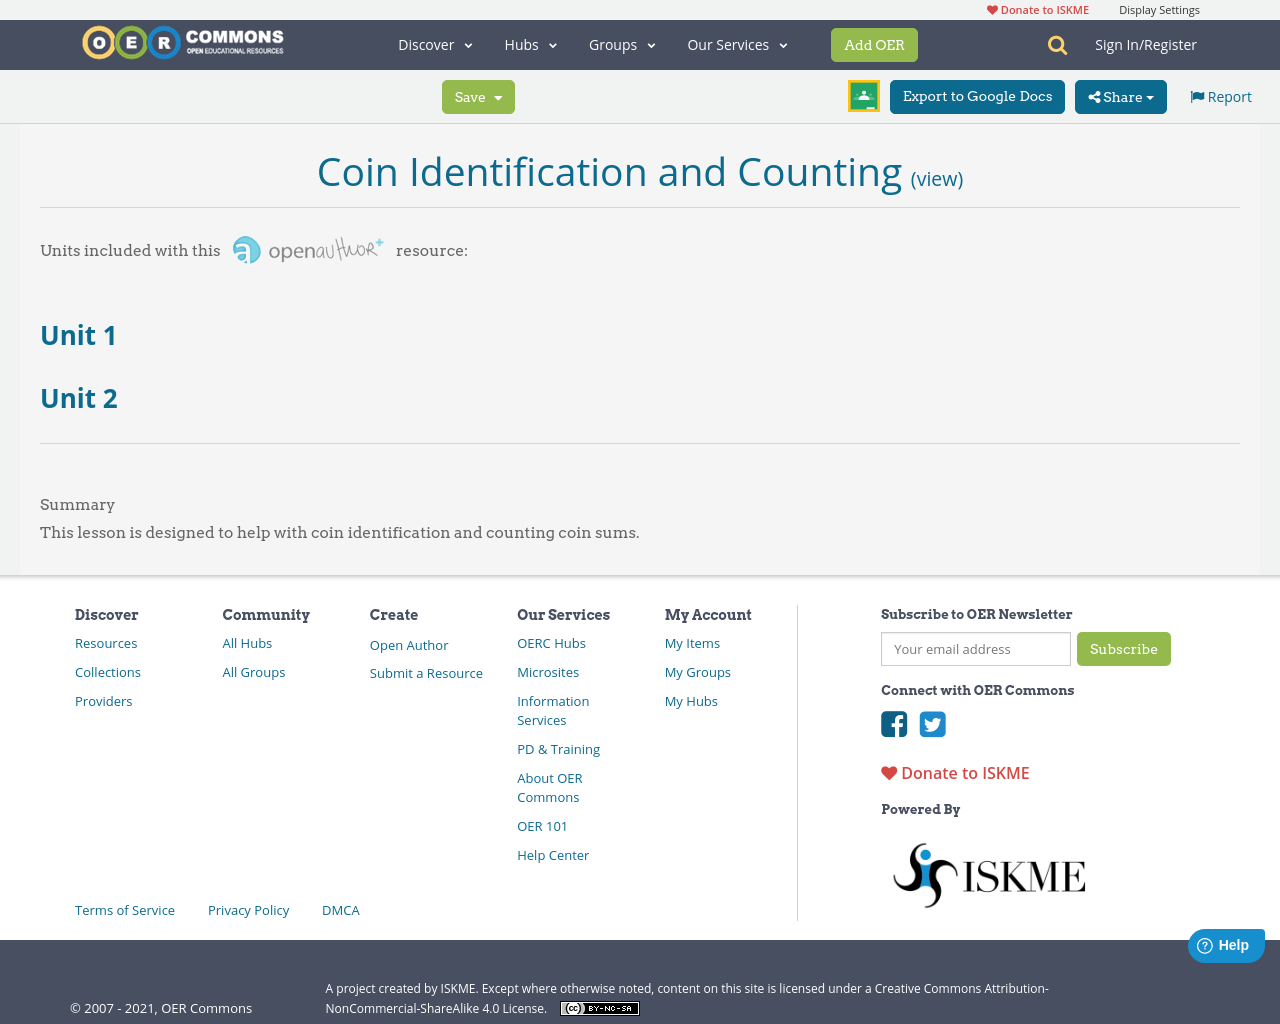Open the Save dropdown menu
The height and width of the screenshot is (1024, 1280).
(478, 96)
